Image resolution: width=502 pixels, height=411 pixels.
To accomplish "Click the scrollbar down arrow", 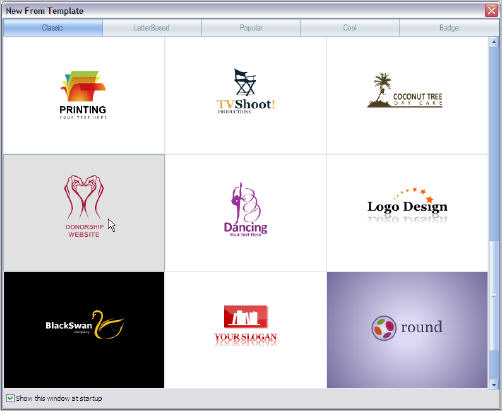I will coord(493,385).
